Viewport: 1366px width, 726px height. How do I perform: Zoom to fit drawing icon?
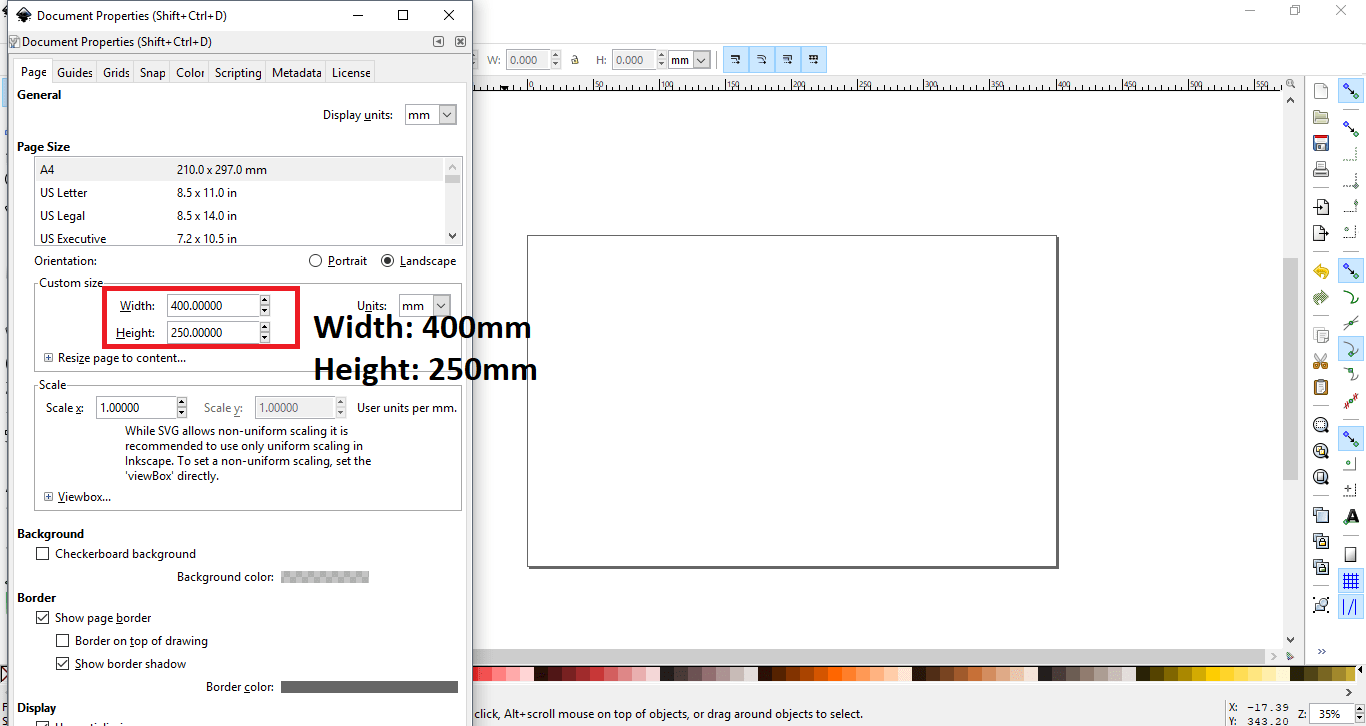tap(1321, 451)
